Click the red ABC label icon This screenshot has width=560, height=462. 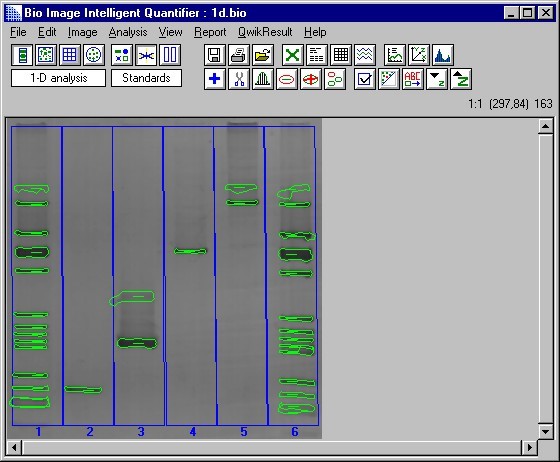pos(413,79)
